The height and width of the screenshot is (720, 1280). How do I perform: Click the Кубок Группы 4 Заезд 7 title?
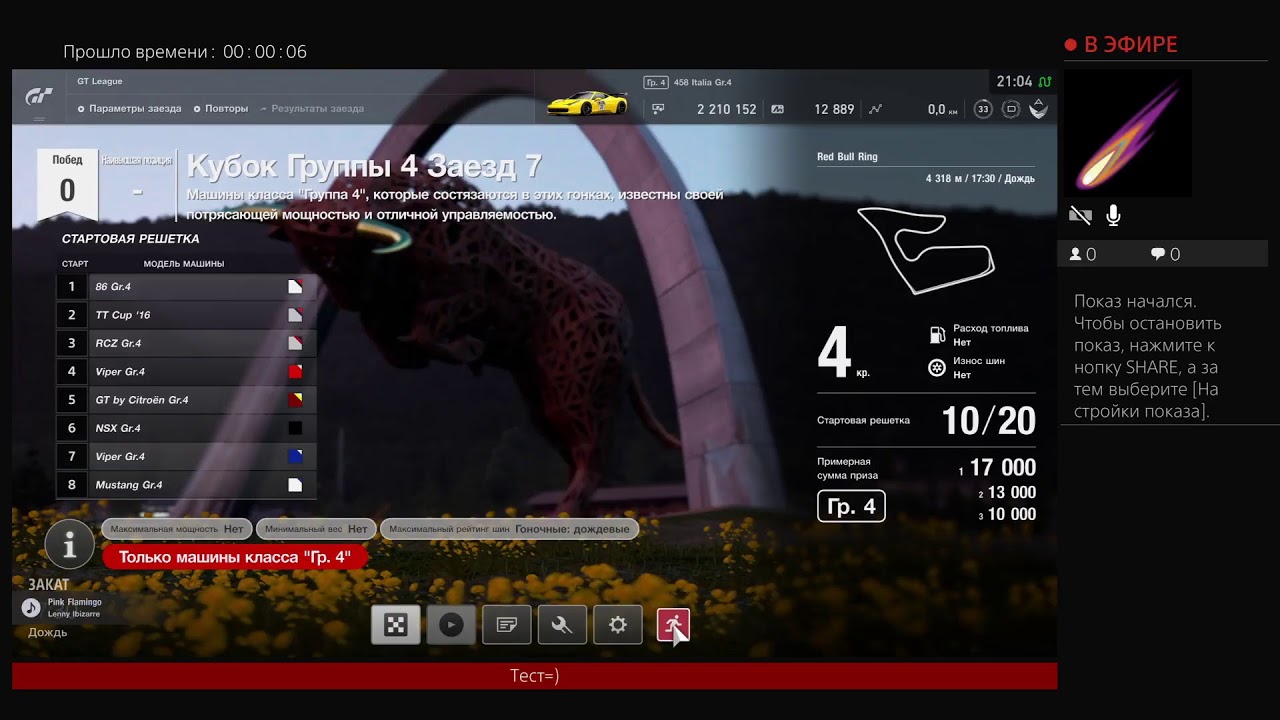click(x=364, y=165)
